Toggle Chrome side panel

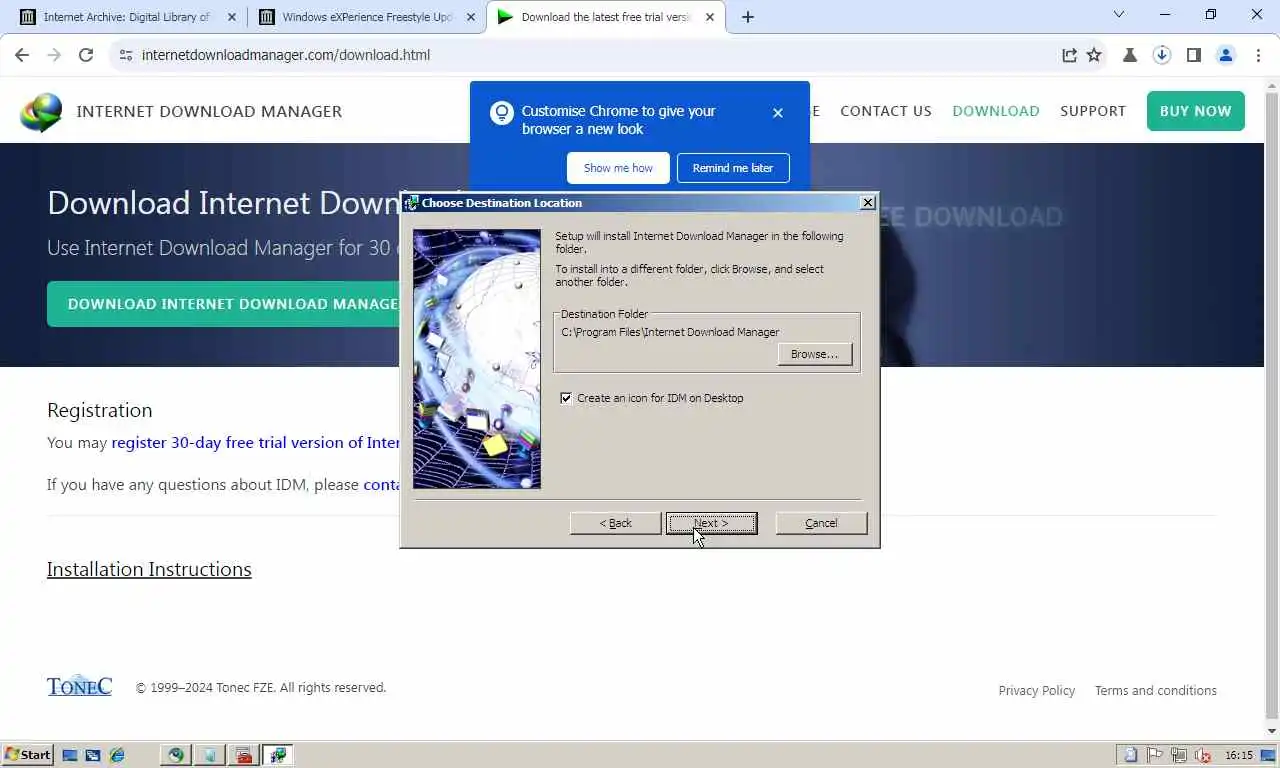pyautogui.click(x=1194, y=55)
